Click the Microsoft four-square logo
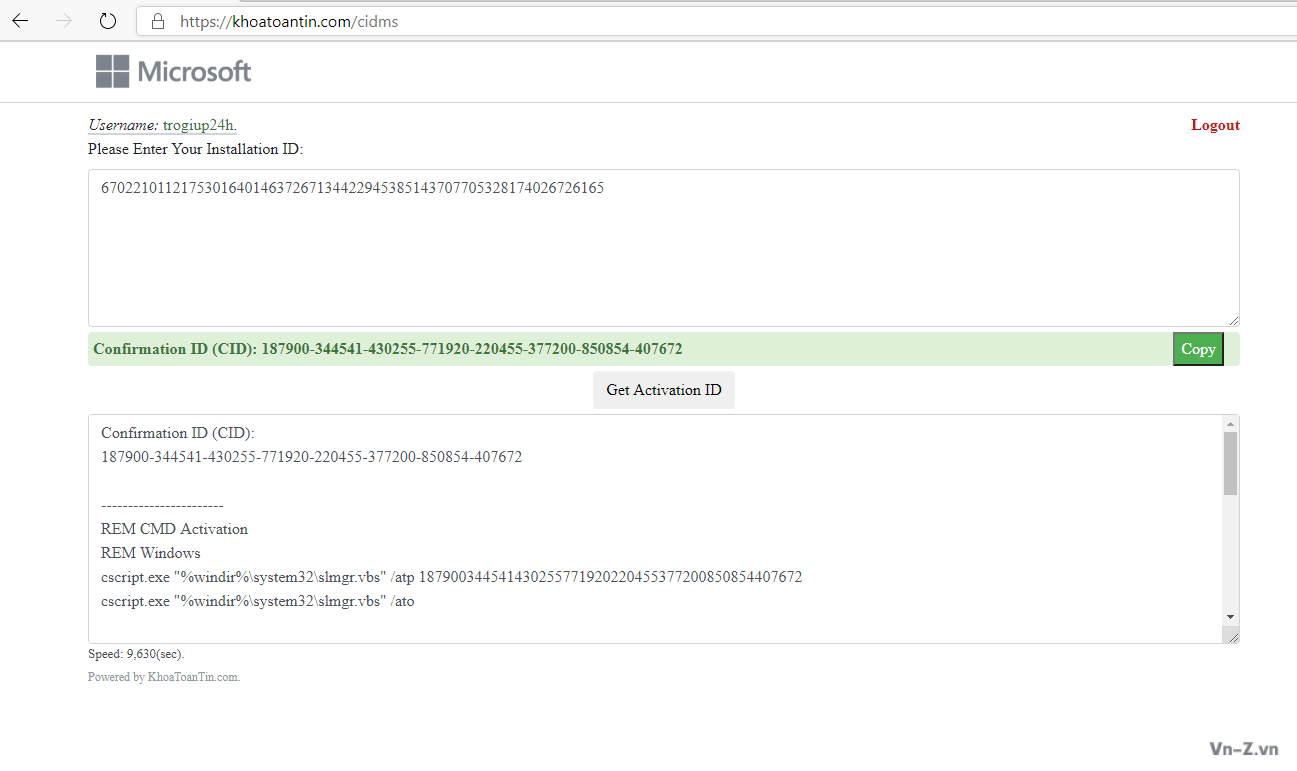The width and height of the screenshot is (1297, 771). [112, 71]
